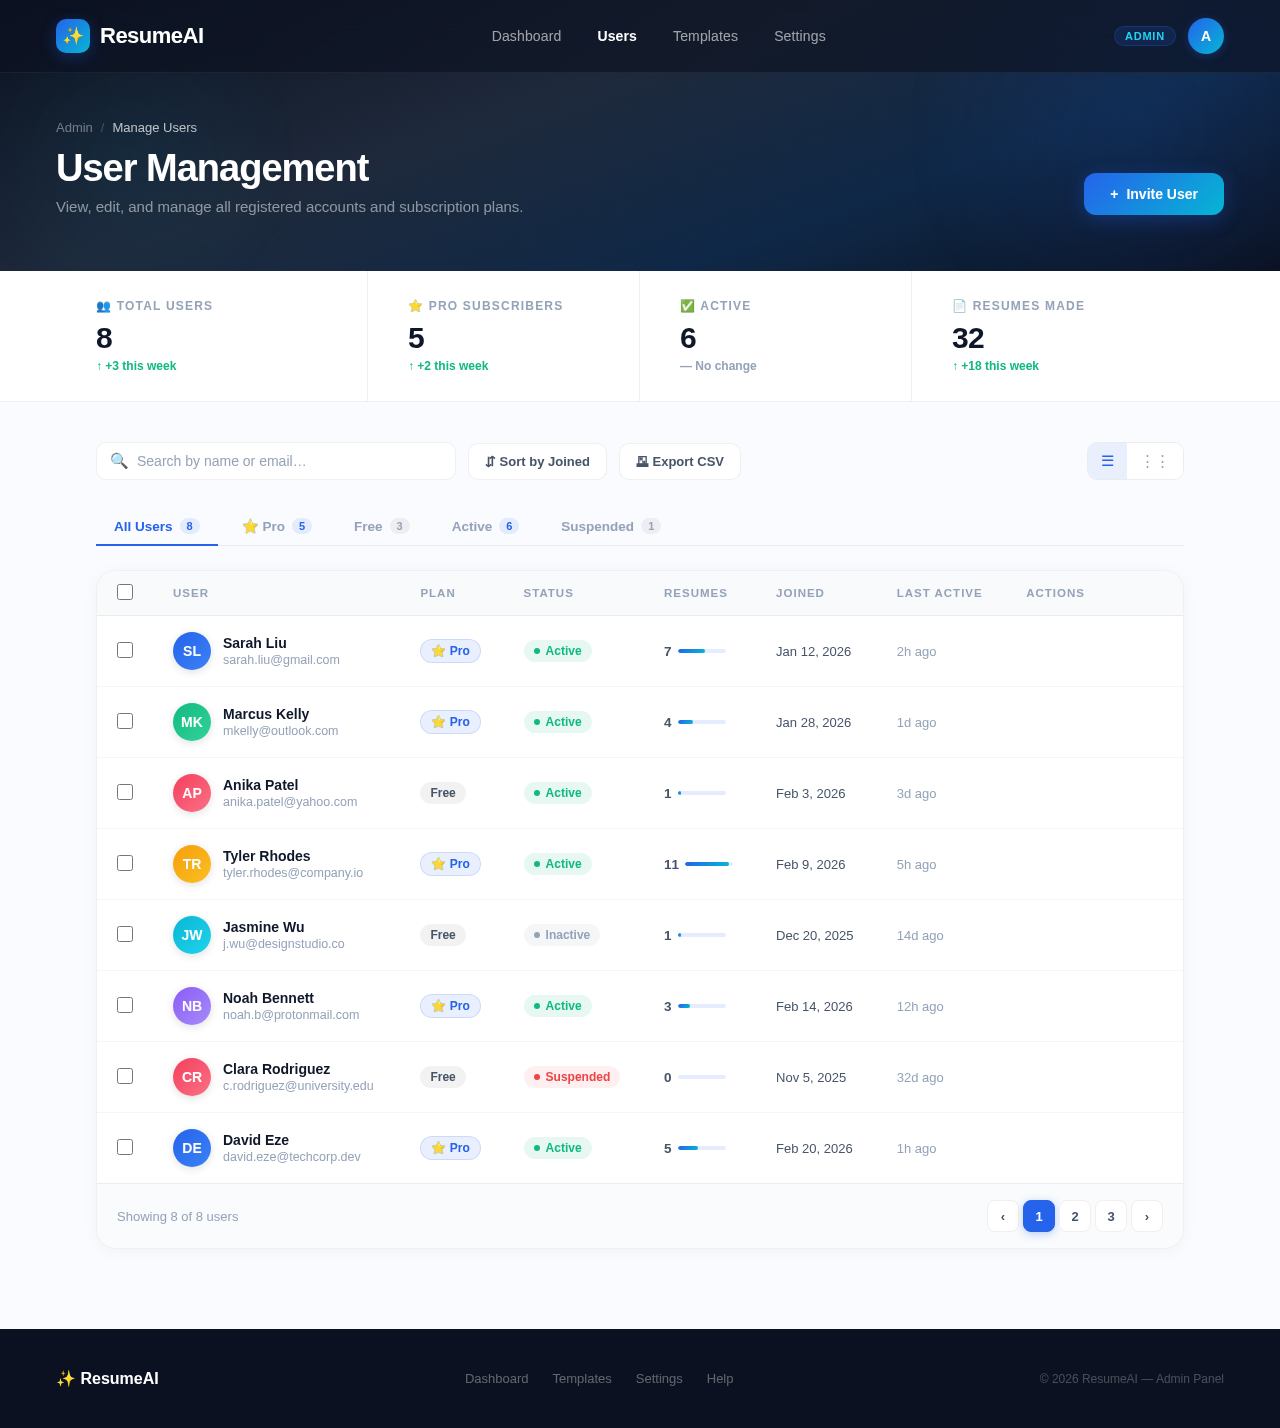Click the ResumeAI sparkle logo in the header

72,36
